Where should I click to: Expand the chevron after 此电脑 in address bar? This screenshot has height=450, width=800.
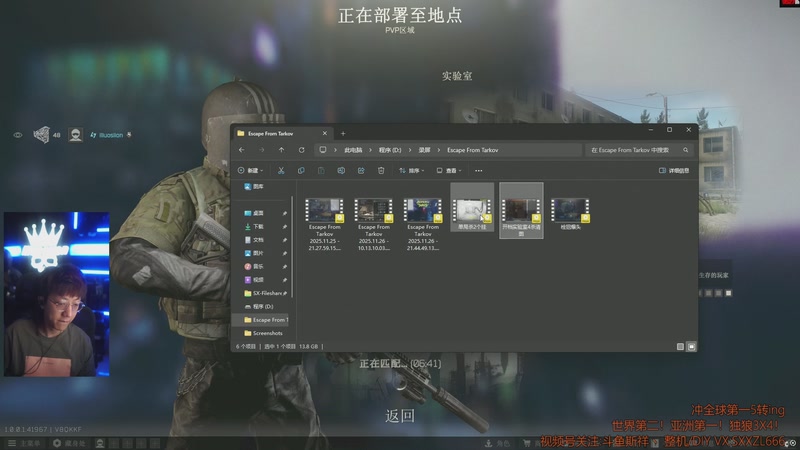click(370, 150)
